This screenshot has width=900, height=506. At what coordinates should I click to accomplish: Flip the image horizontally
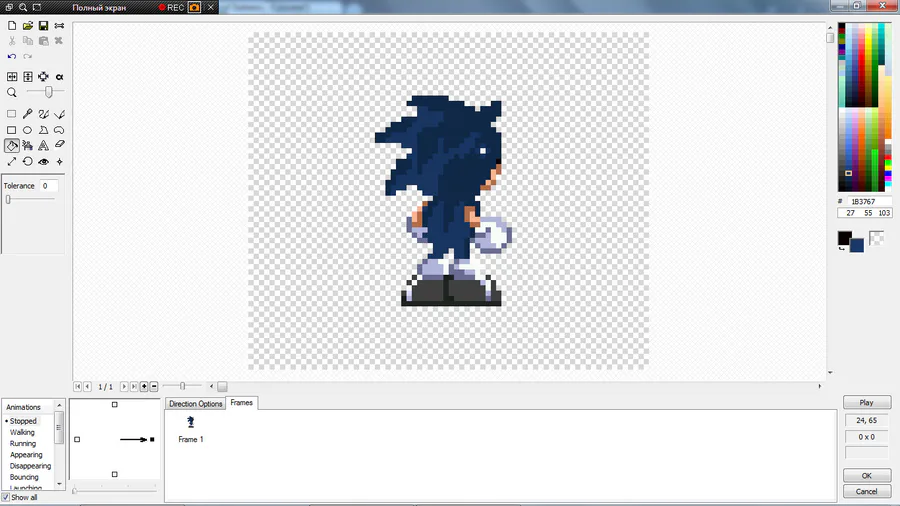12,76
